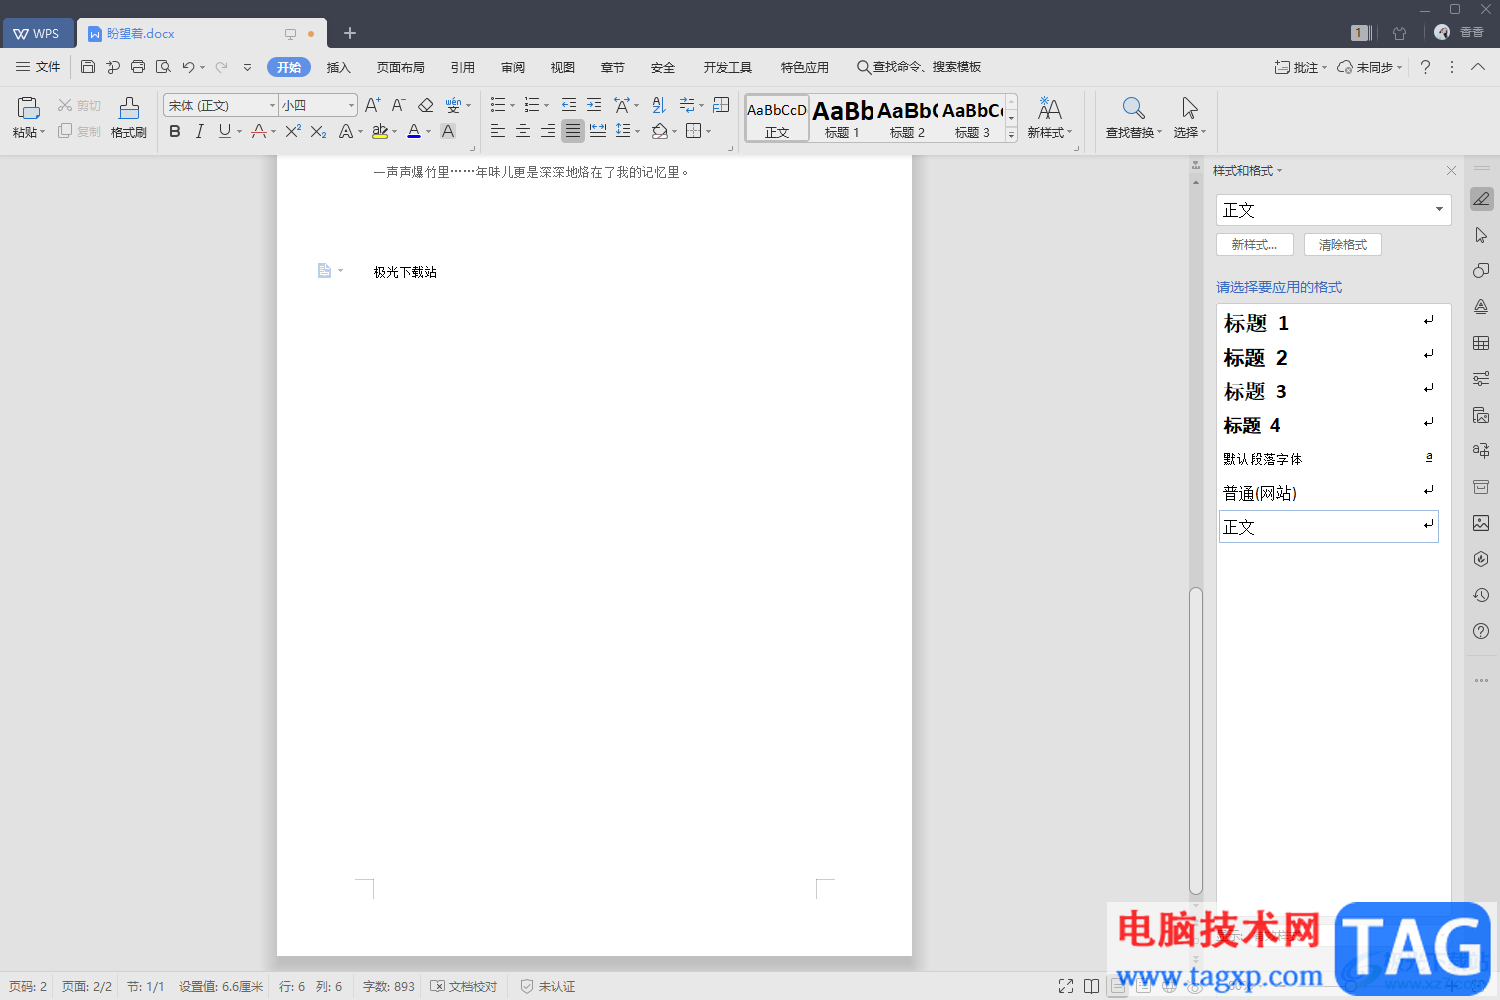The width and height of the screenshot is (1500, 1000).
Task: Open the text highlight color button
Action: (x=379, y=131)
